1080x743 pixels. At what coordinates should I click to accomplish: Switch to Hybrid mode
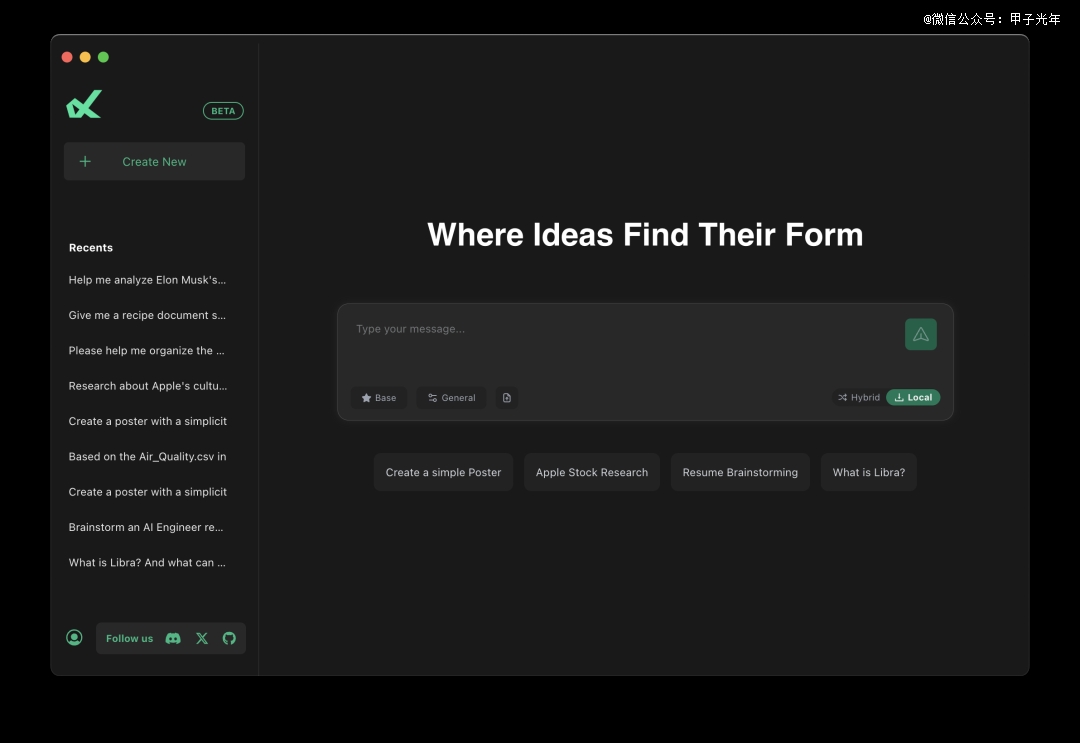pyautogui.click(x=858, y=398)
